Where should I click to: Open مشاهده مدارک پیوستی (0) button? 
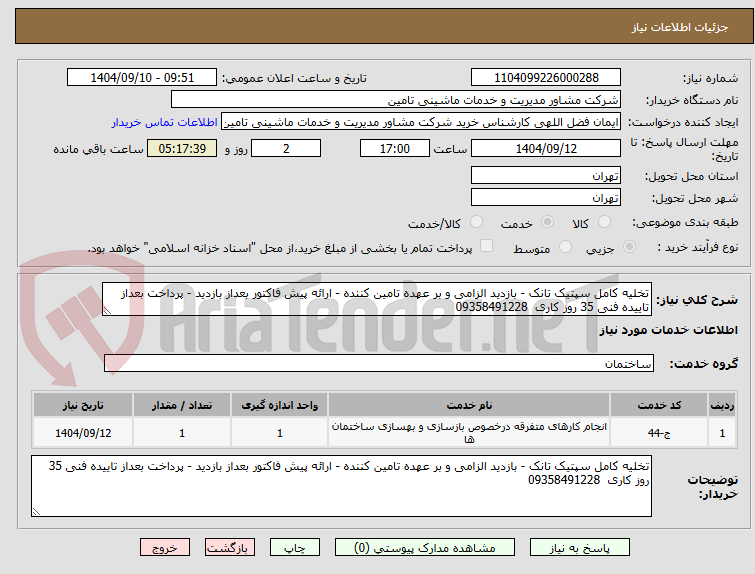click(x=425, y=548)
